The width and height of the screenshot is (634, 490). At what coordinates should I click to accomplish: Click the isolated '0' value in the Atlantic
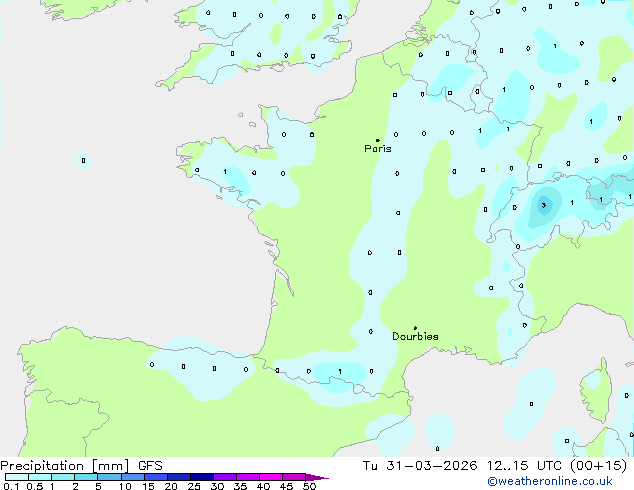(x=83, y=161)
